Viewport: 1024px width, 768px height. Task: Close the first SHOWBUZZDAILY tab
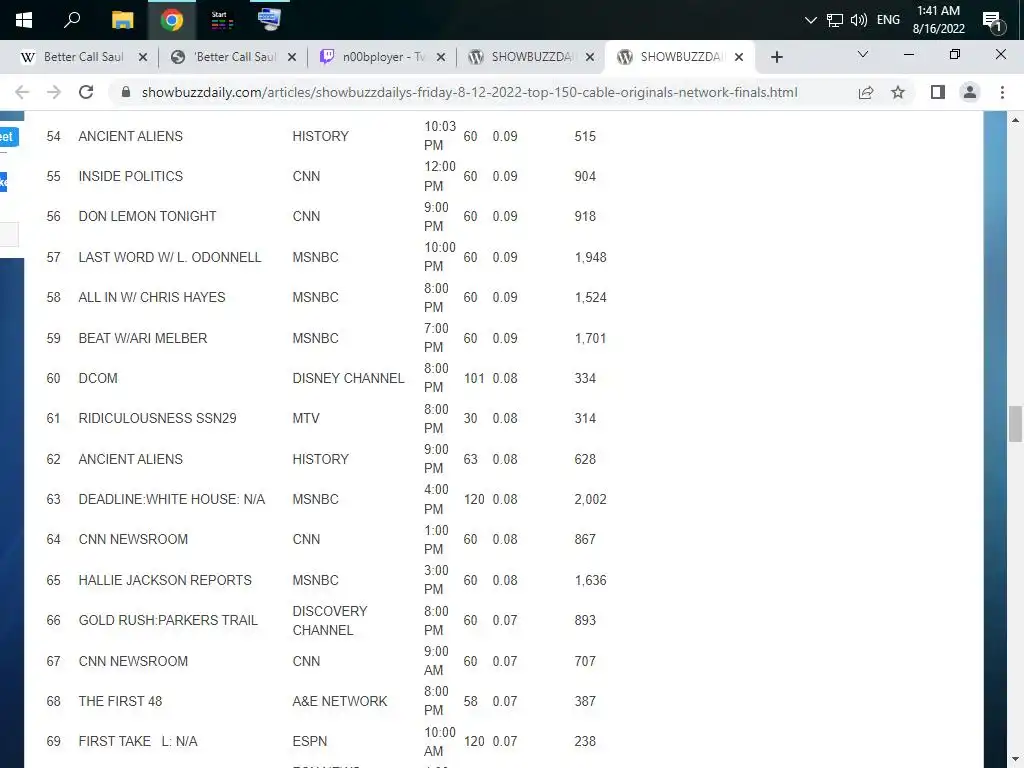click(590, 57)
